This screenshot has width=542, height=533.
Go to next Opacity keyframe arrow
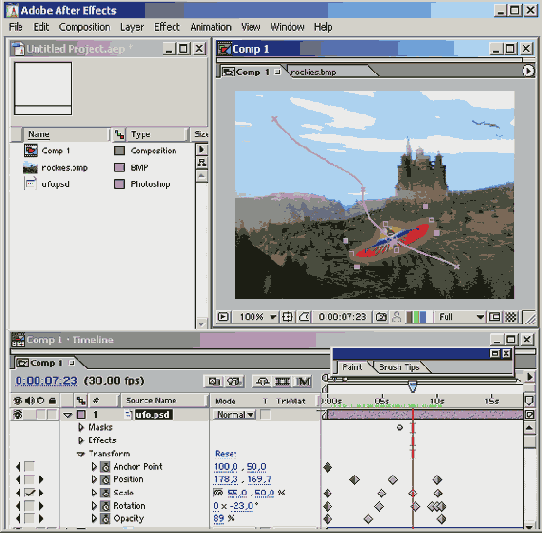point(41,518)
